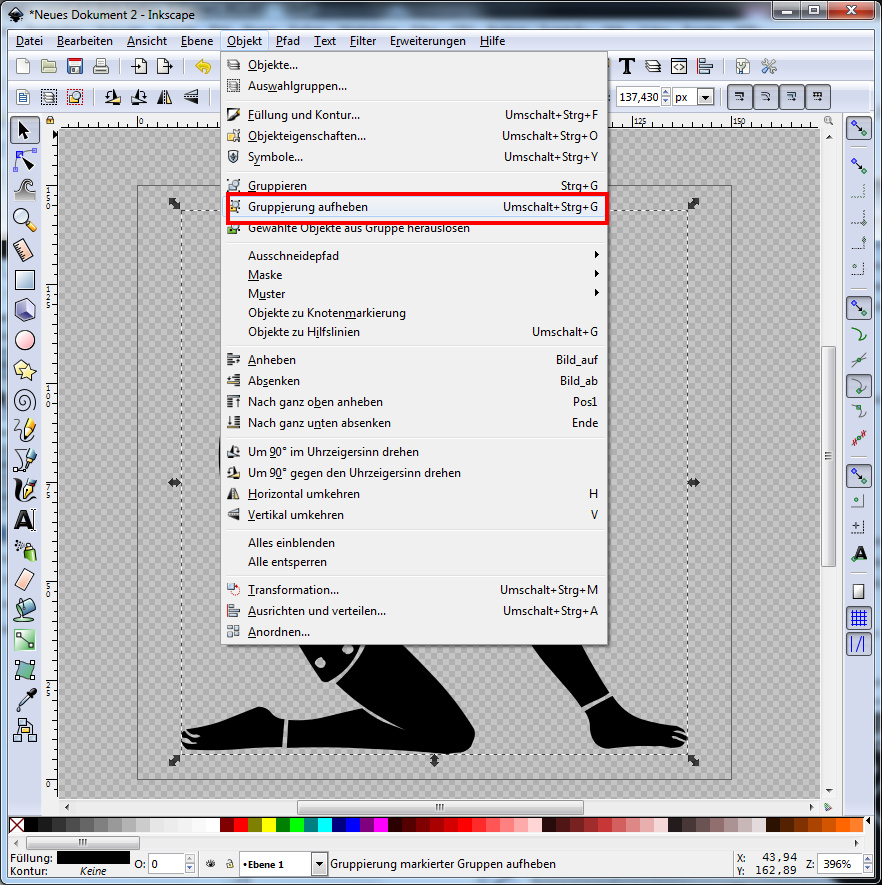The height and width of the screenshot is (885, 882).
Task: Click the Save document icon
Action: [74, 67]
